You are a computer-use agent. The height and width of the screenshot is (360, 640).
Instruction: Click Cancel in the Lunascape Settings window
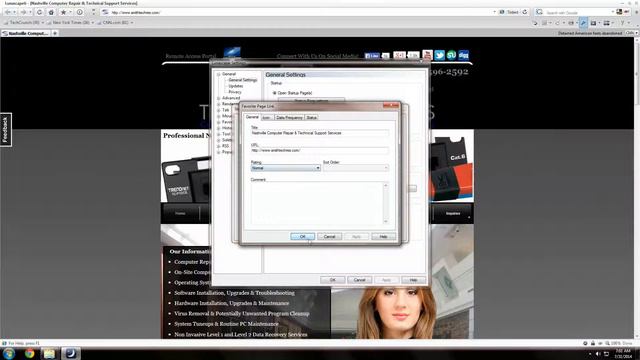point(359,280)
